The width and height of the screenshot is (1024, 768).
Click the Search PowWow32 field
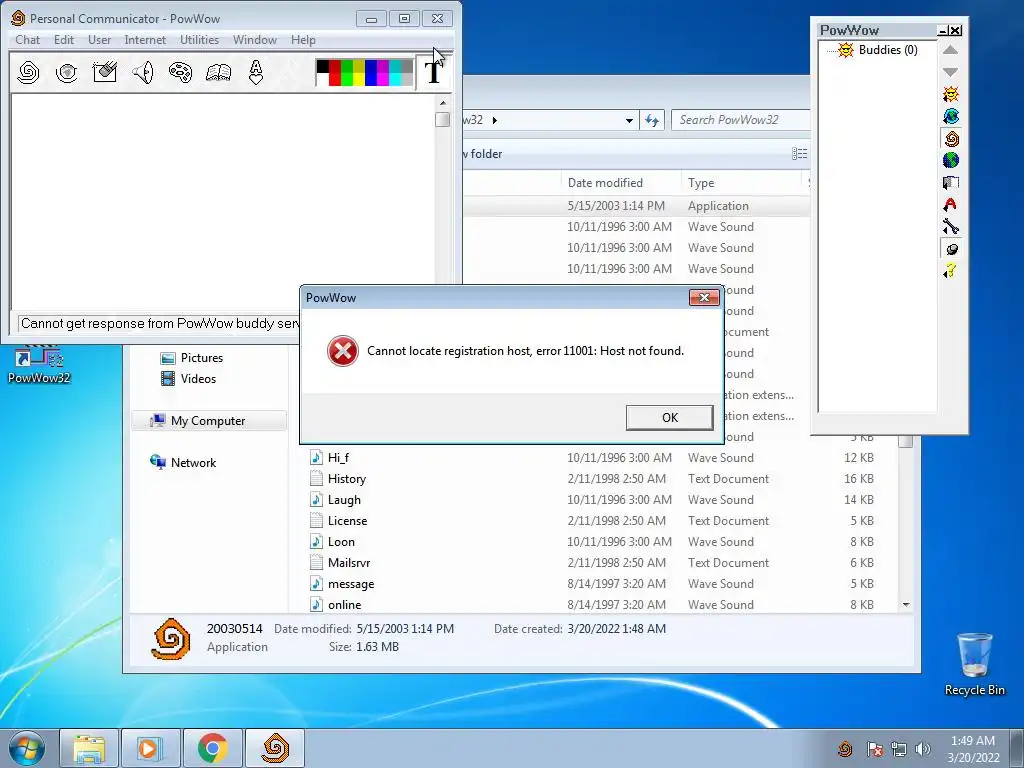click(x=740, y=120)
